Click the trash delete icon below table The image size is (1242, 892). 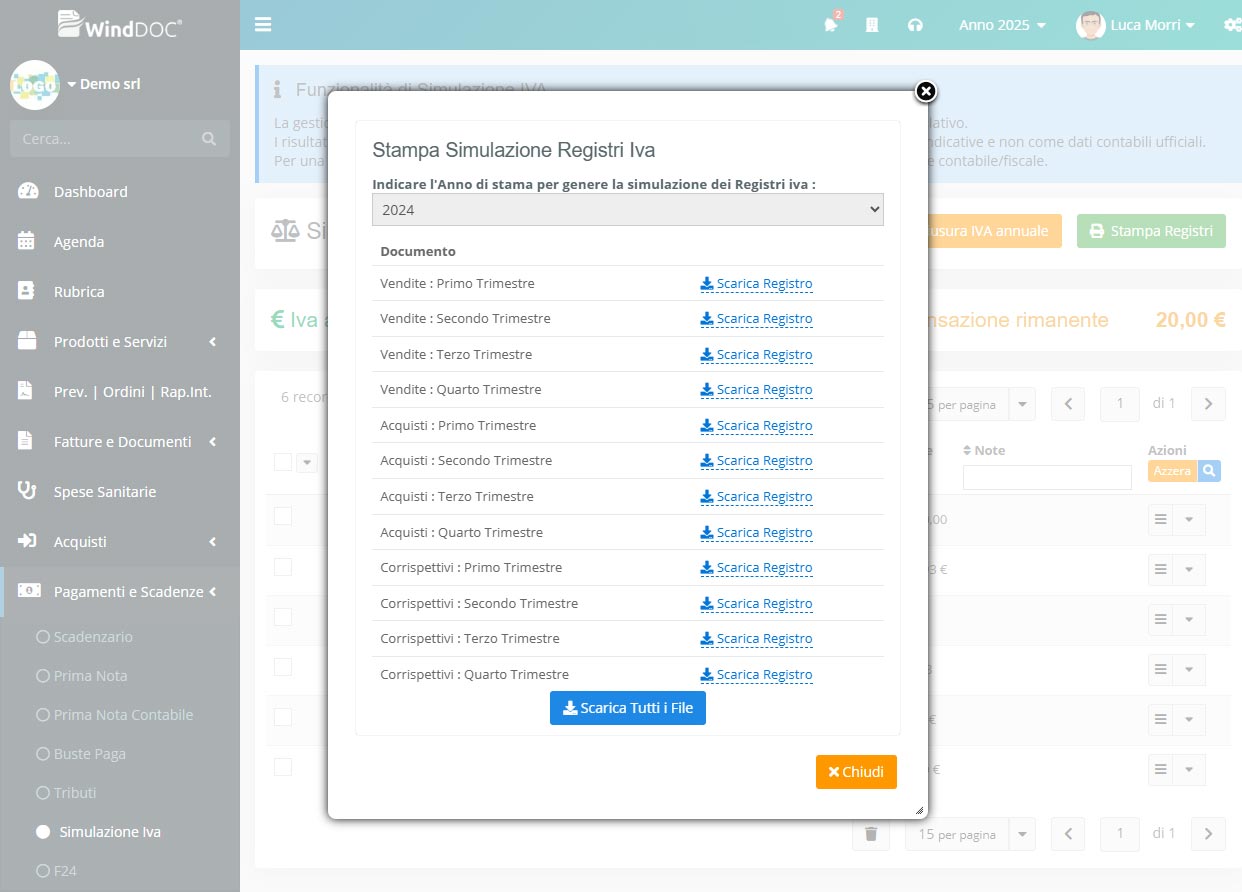click(x=870, y=834)
